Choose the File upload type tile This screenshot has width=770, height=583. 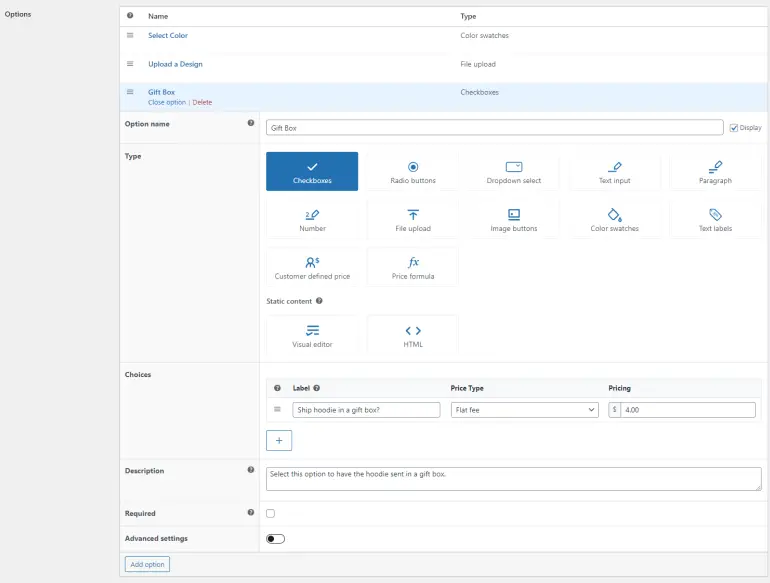click(413, 219)
